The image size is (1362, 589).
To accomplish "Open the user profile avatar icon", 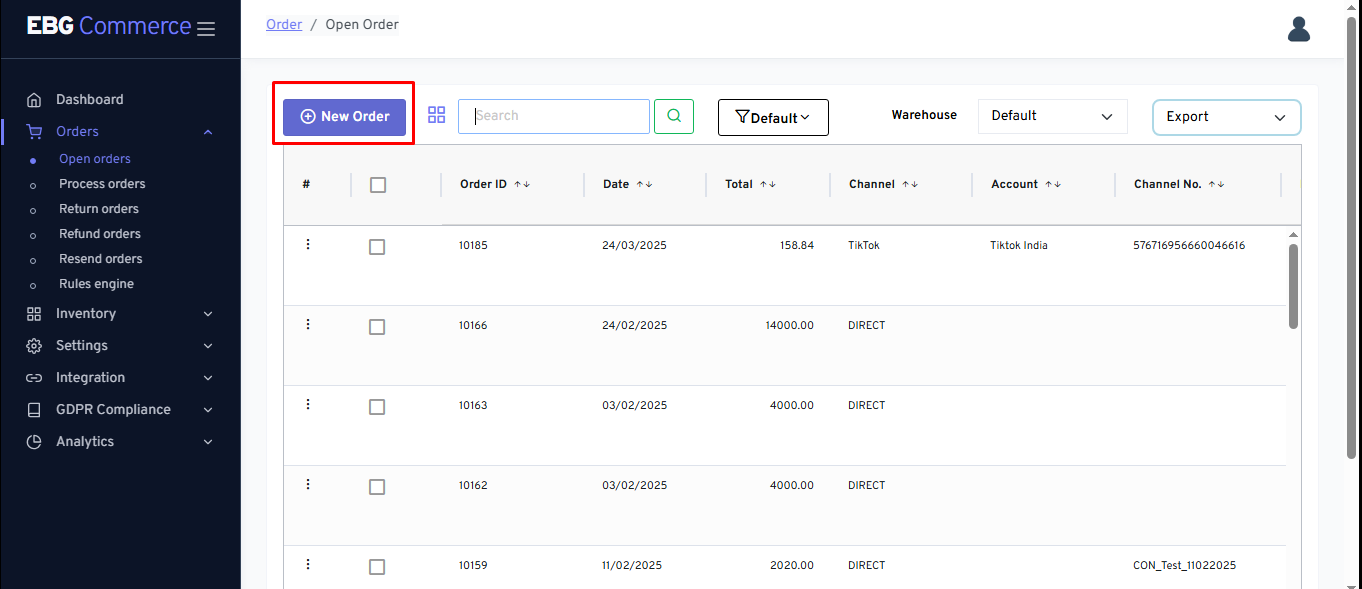I will (x=1298, y=29).
